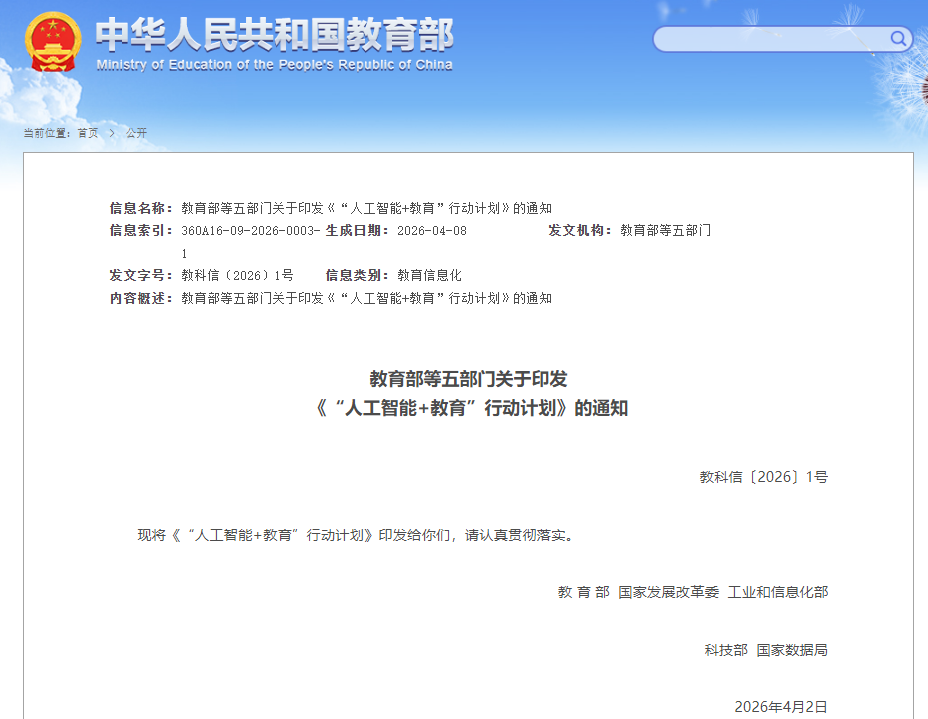The image size is (928, 719).
Task: Select the 内容概述 summary text
Action: pos(366,298)
